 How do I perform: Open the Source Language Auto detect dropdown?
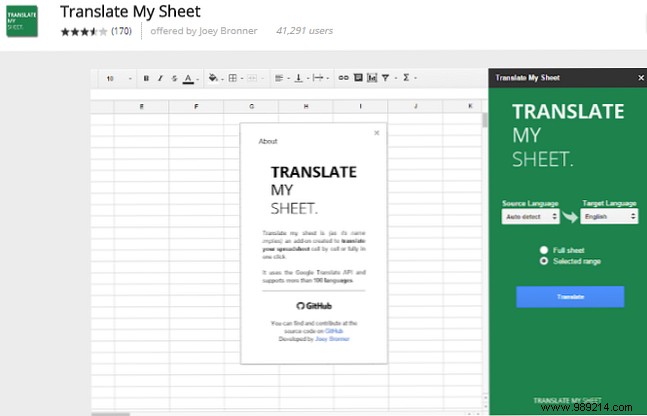(531, 217)
